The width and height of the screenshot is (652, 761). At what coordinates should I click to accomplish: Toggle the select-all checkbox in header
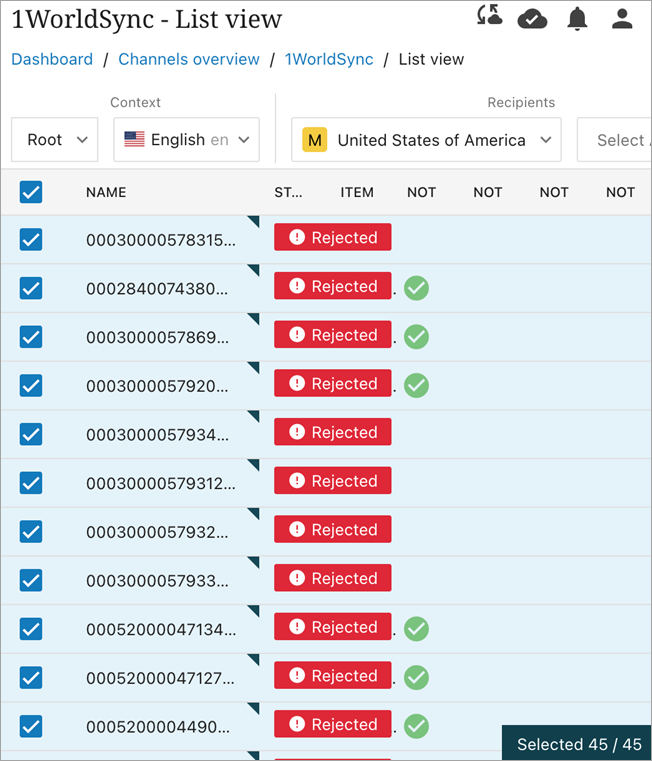31,192
